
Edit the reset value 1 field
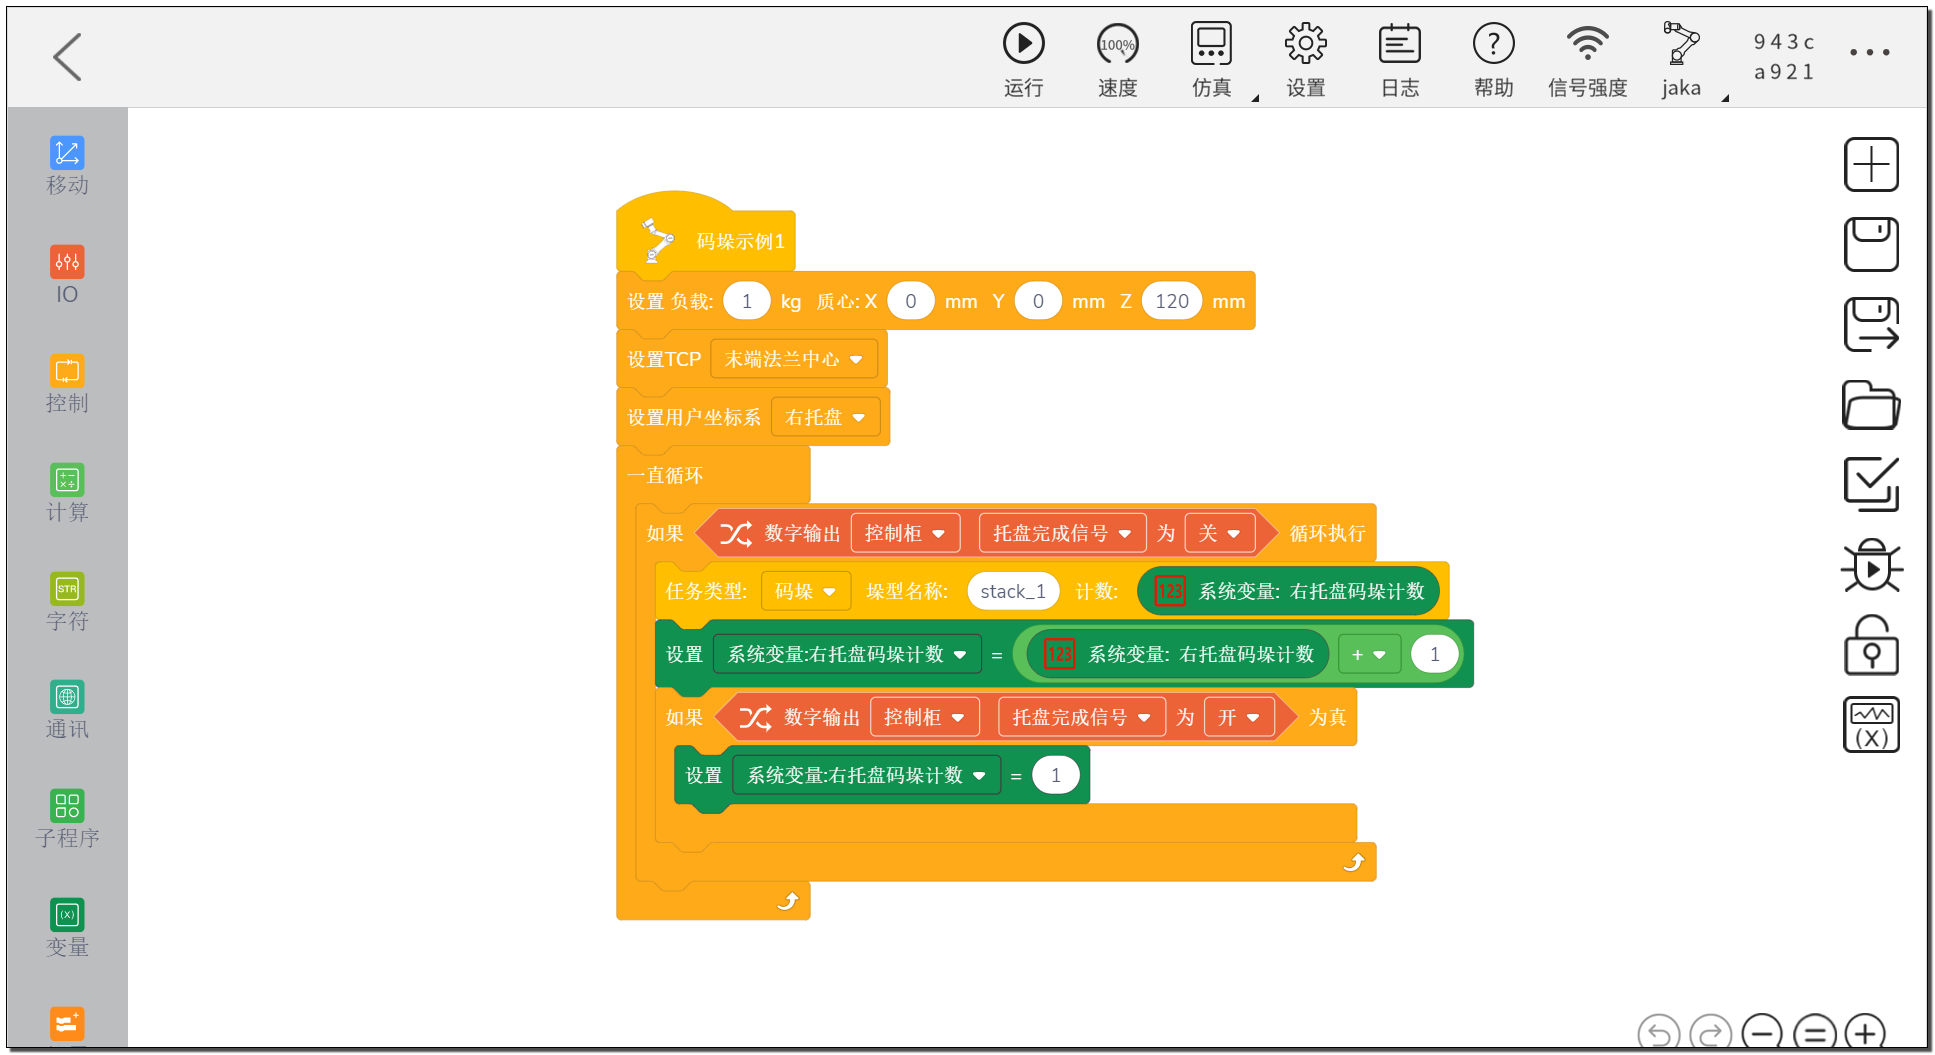[x=1055, y=775]
